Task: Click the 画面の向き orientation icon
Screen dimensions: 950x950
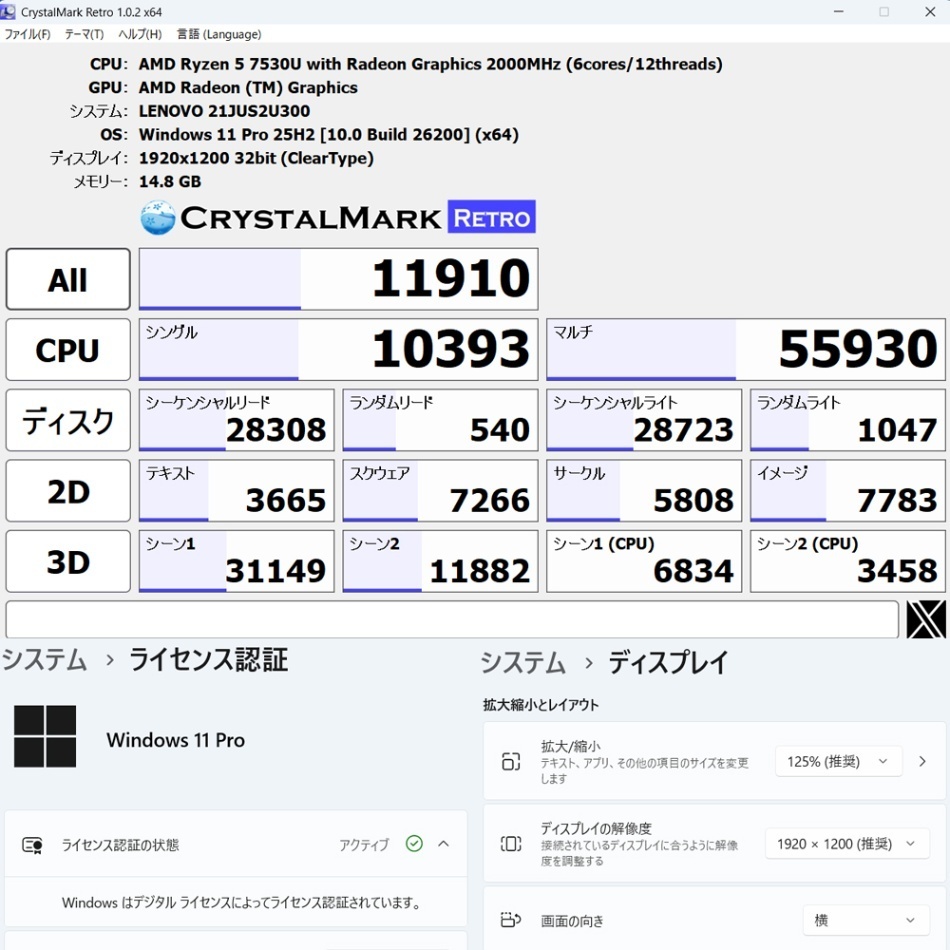Action: pyautogui.click(x=511, y=920)
